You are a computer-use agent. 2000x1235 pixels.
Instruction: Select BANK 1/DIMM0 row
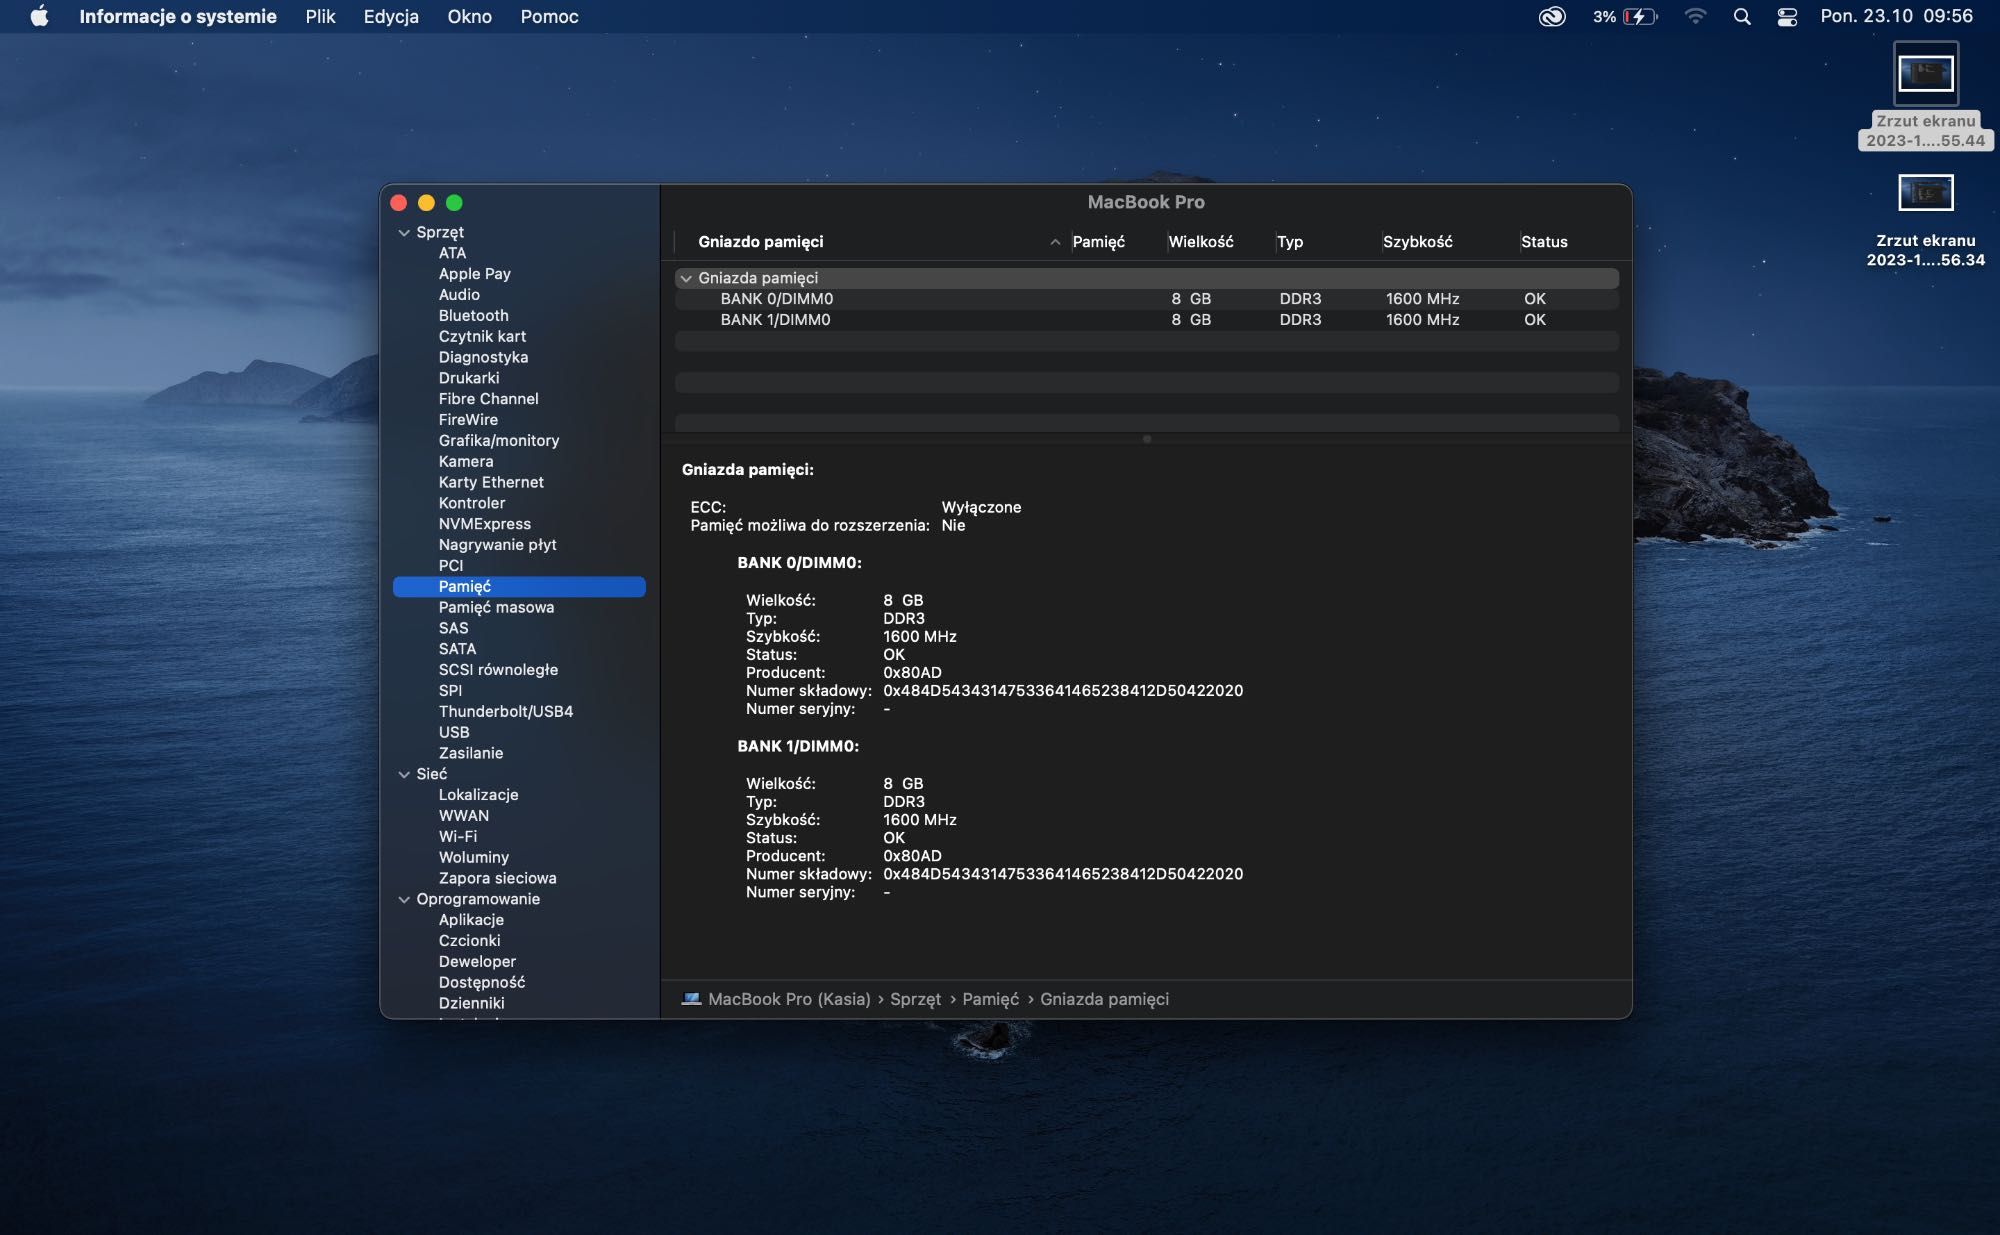coord(1146,320)
